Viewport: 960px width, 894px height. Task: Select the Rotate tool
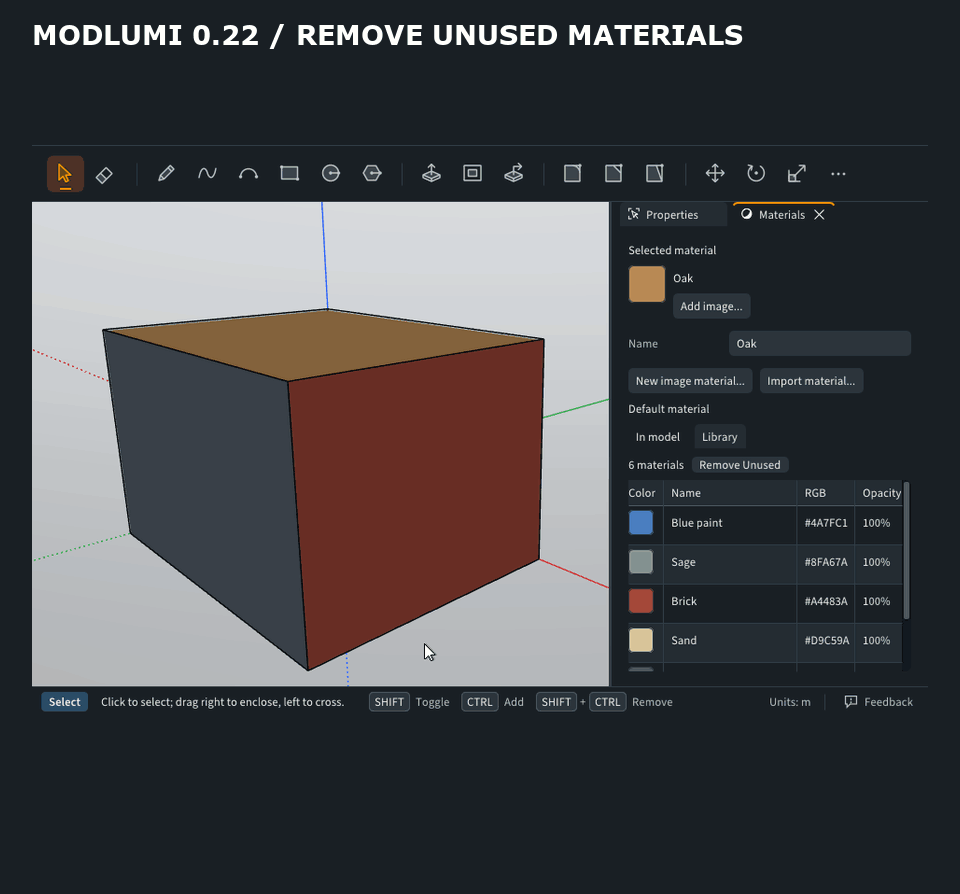click(756, 174)
